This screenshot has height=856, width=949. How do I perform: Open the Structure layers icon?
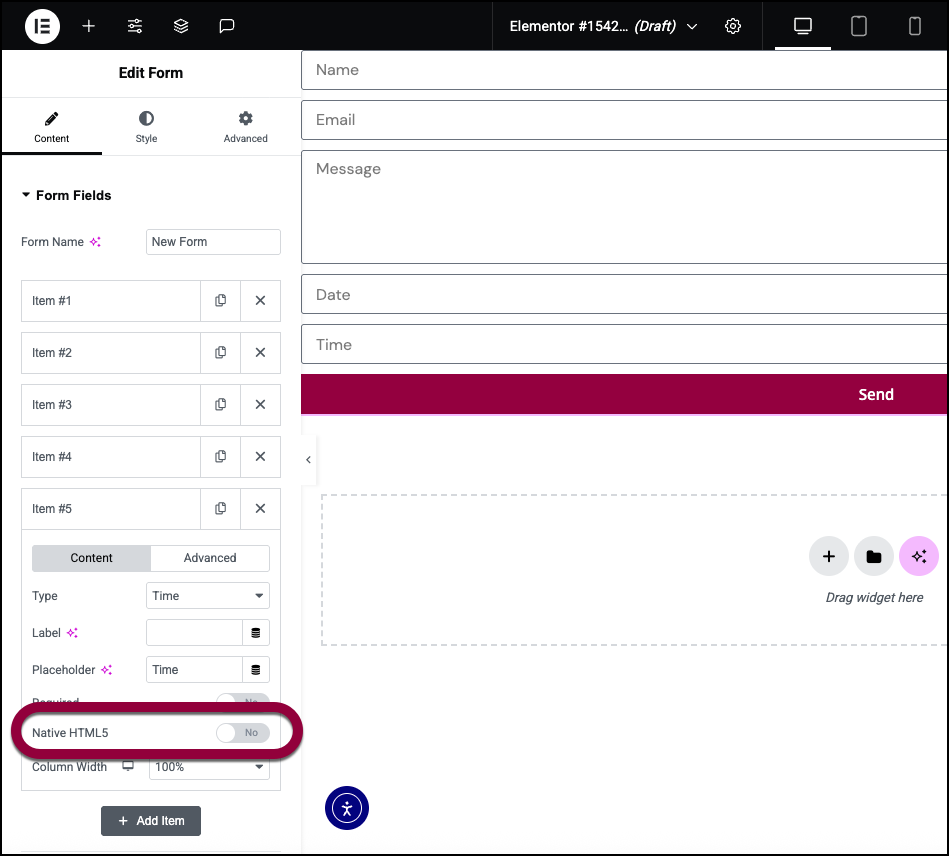pos(181,26)
